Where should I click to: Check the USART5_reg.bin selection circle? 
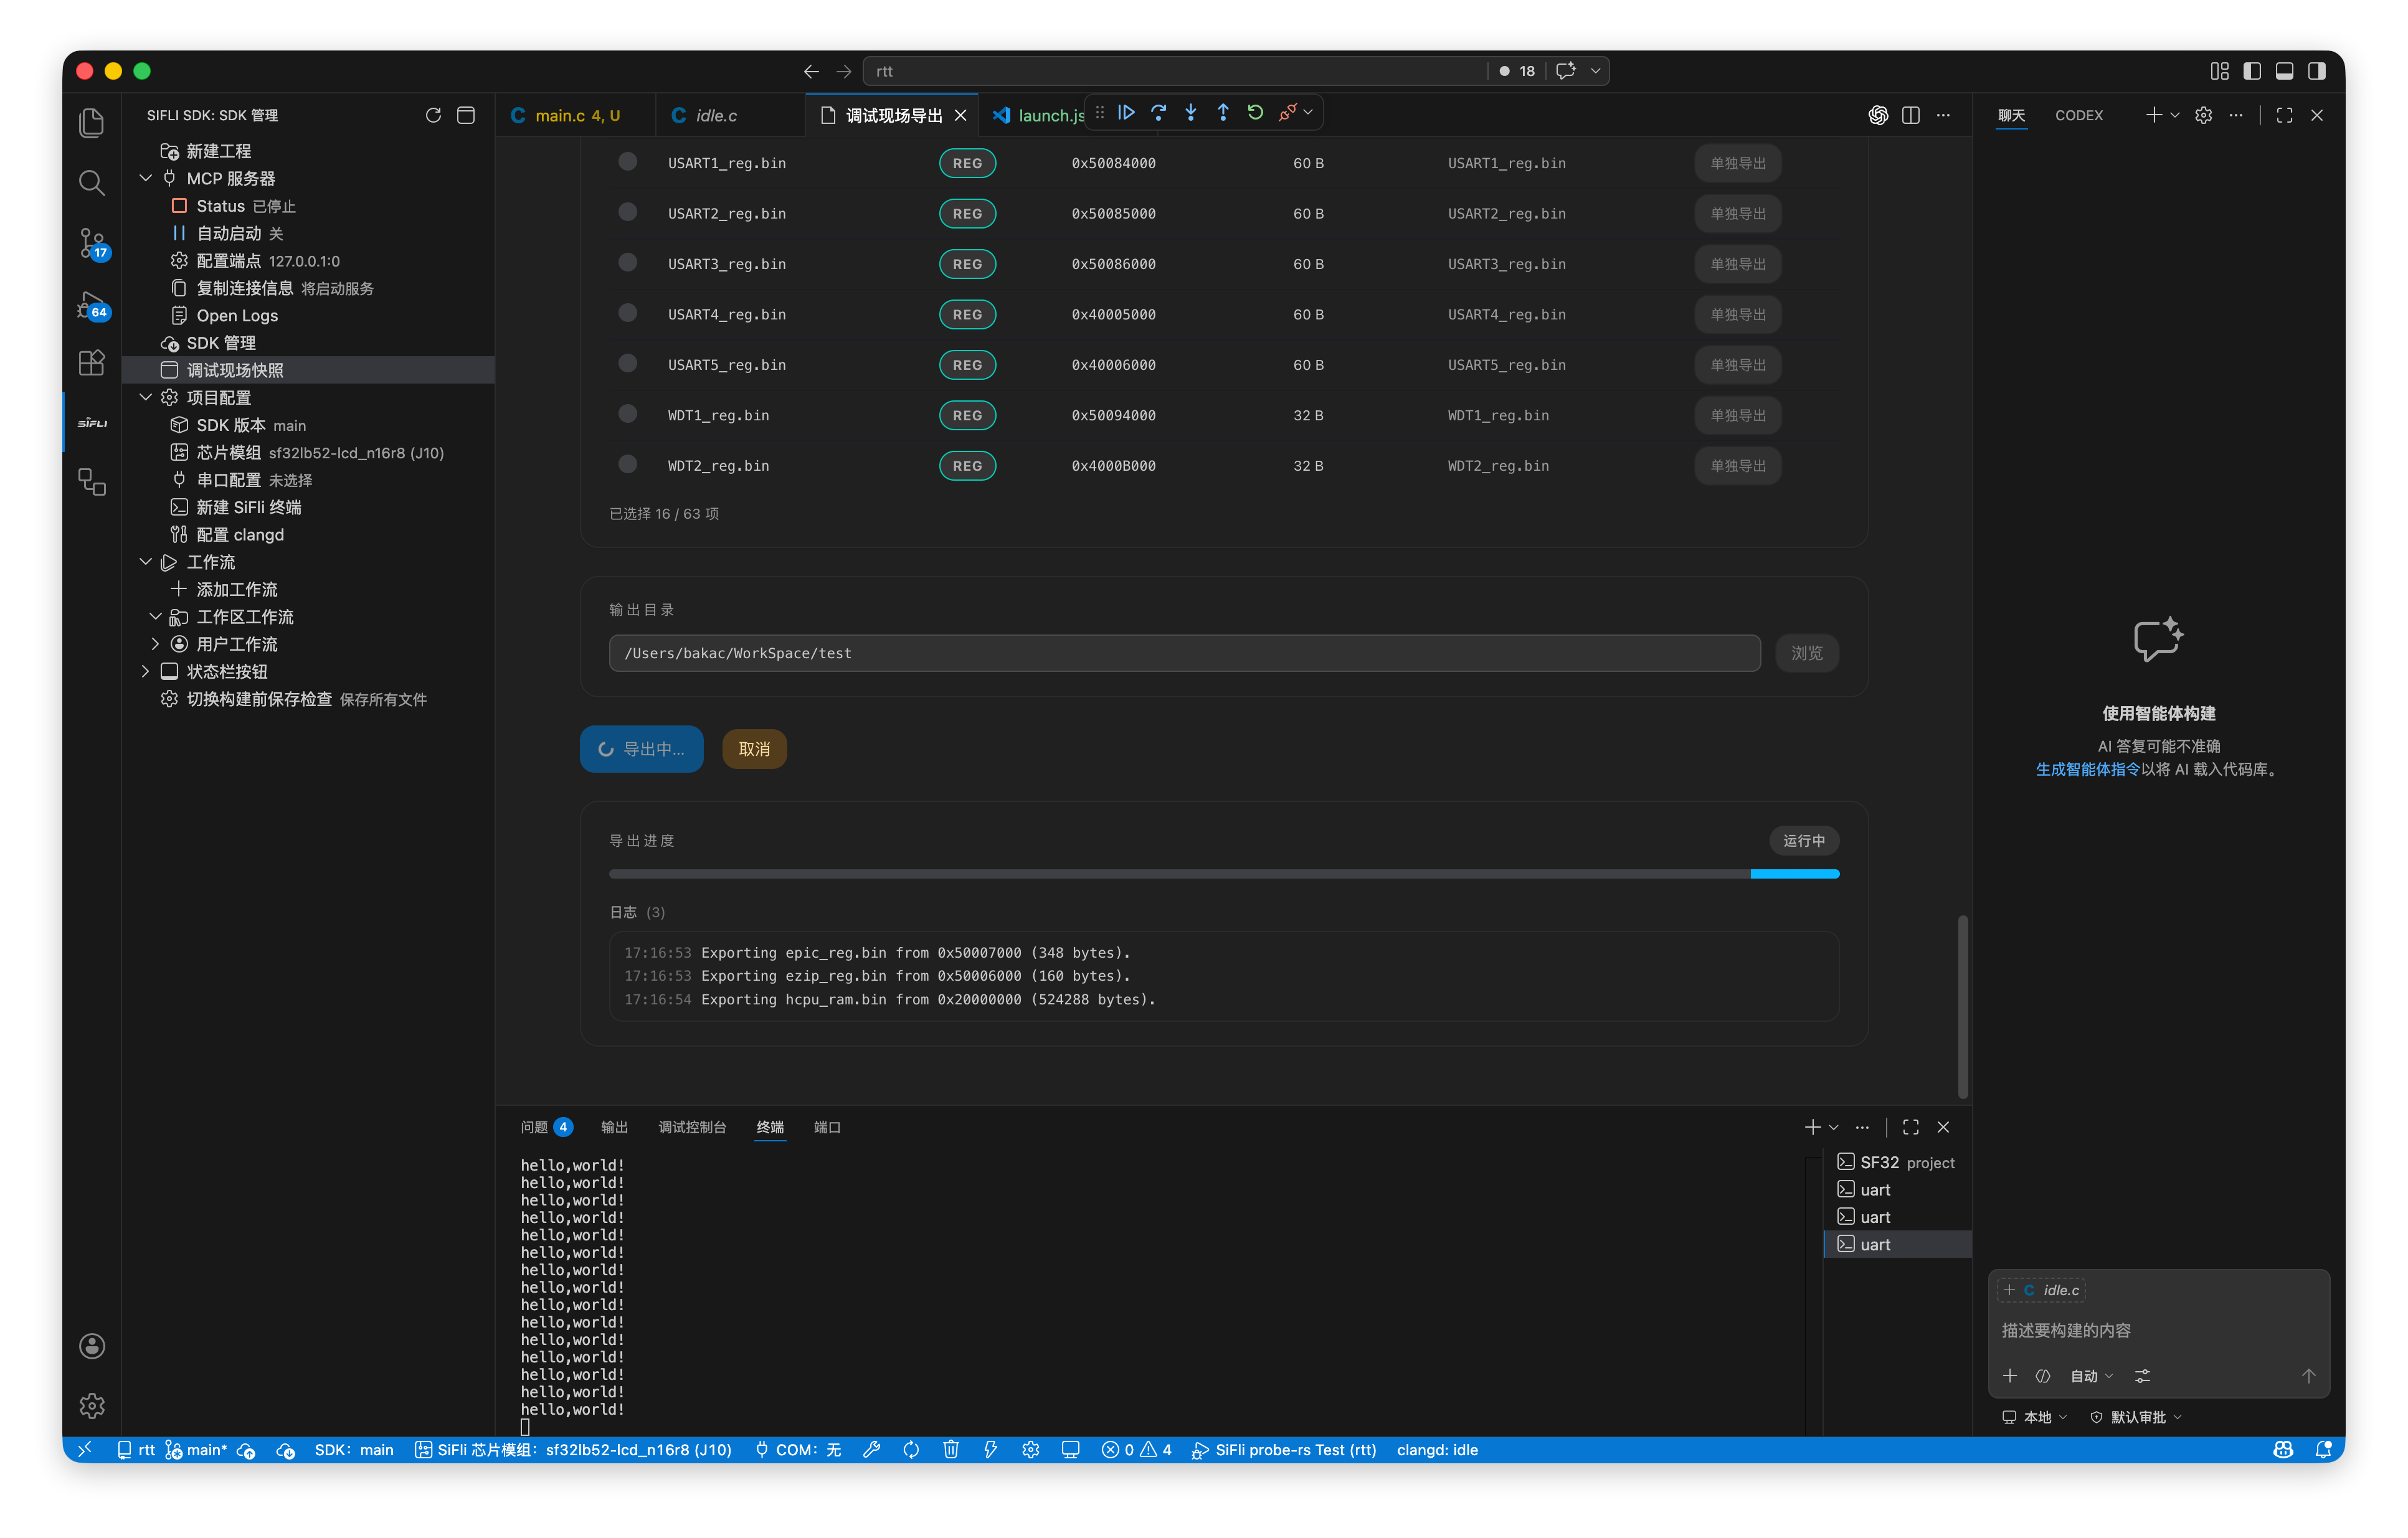coord(628,363)
